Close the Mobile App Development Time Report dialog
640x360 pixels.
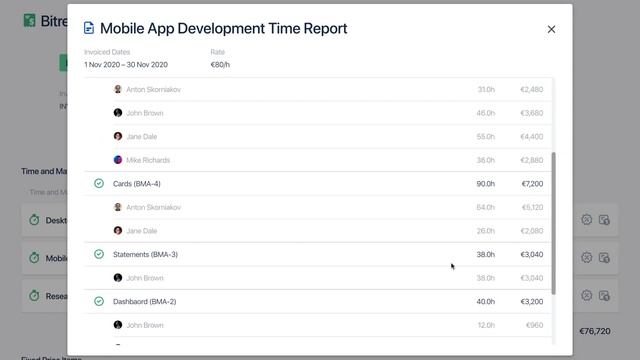[551, 29]
